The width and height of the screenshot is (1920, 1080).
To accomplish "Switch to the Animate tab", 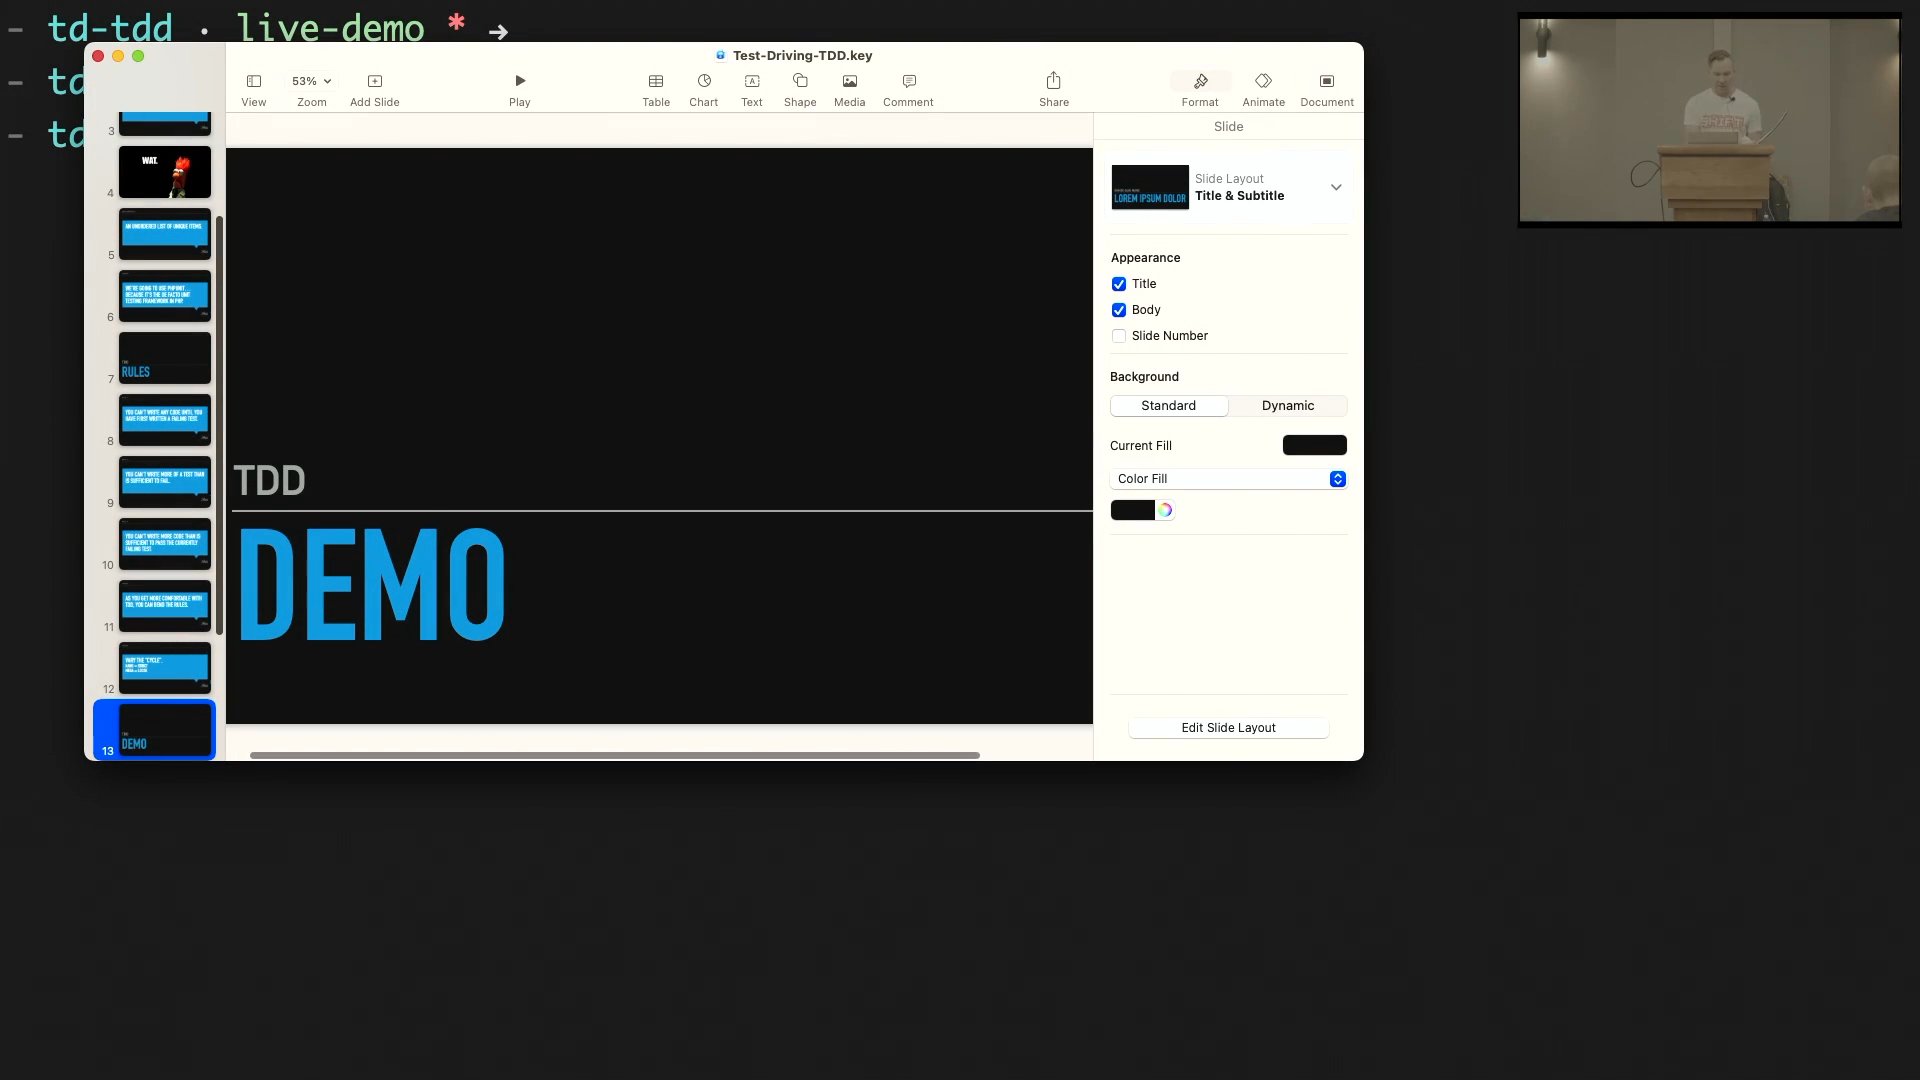I will pyautogui.click(x=1263, y=88).
